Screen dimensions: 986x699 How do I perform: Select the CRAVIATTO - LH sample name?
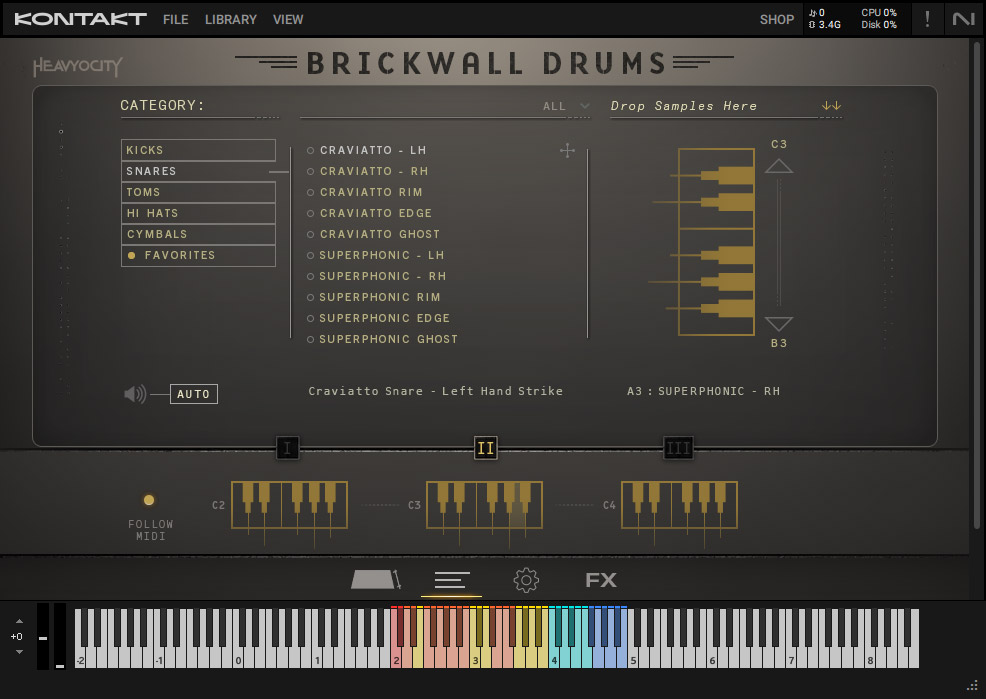coord(373,150)
